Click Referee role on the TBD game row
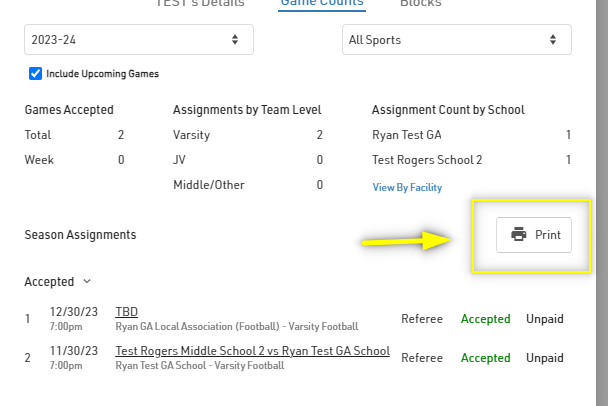This screenshot has height=406, width=608. point(422,319)
